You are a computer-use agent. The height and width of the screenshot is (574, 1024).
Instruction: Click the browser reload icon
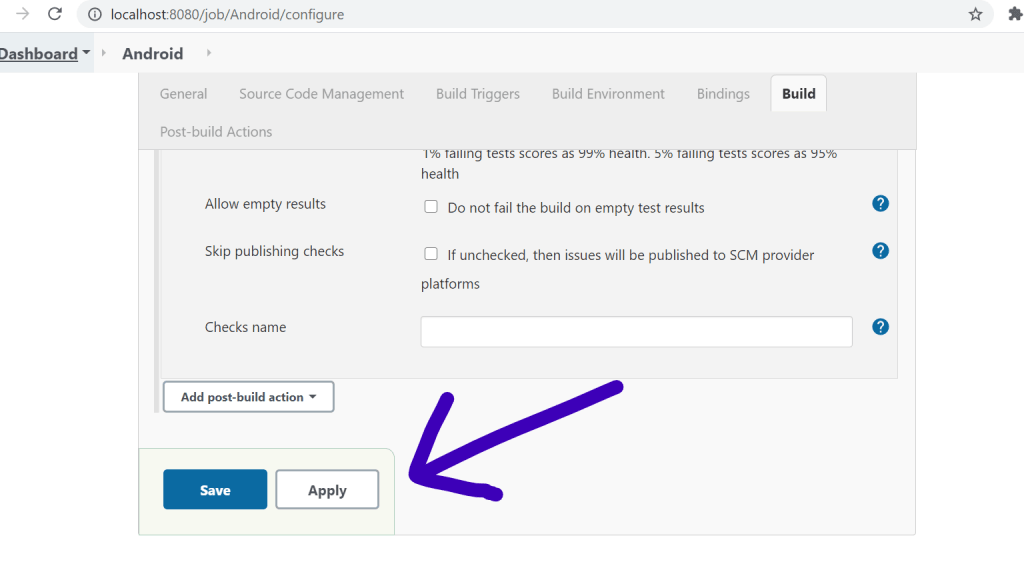(55, 14)
